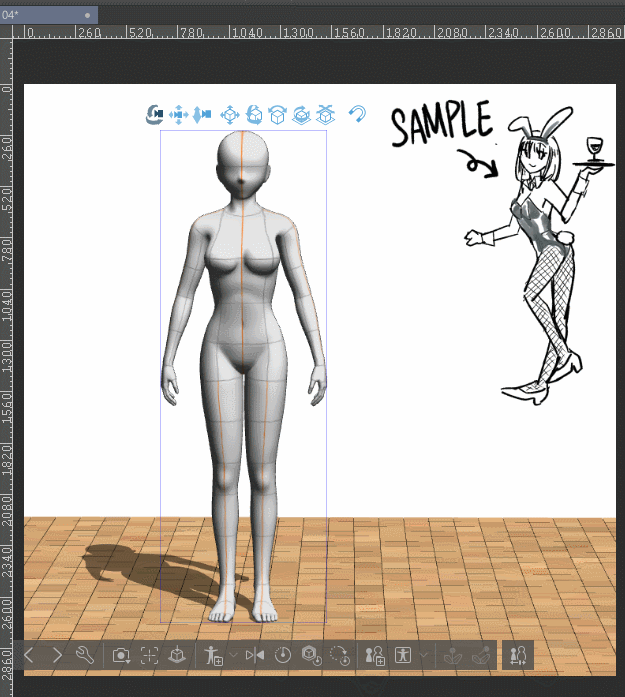Flip the pose horizontally
This screenshot has height=697, width=625.
tap(255, 655)
